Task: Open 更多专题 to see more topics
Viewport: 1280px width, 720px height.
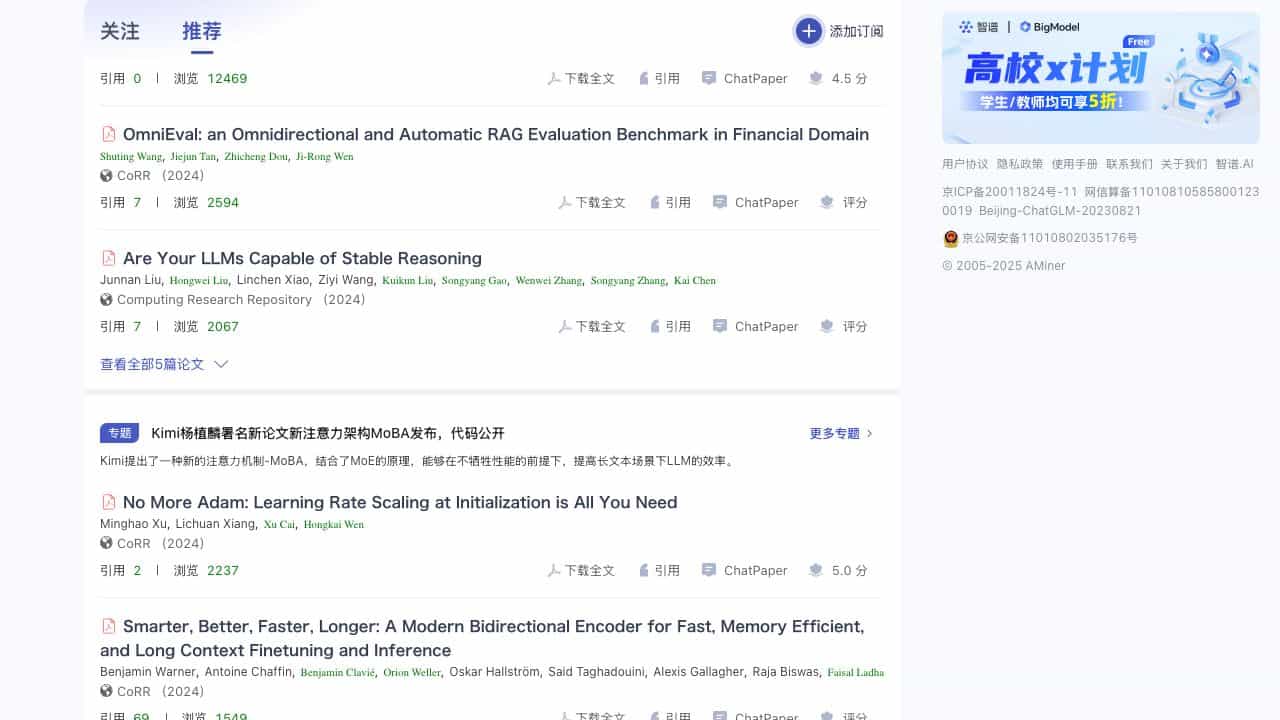Action: click(842, 433)
